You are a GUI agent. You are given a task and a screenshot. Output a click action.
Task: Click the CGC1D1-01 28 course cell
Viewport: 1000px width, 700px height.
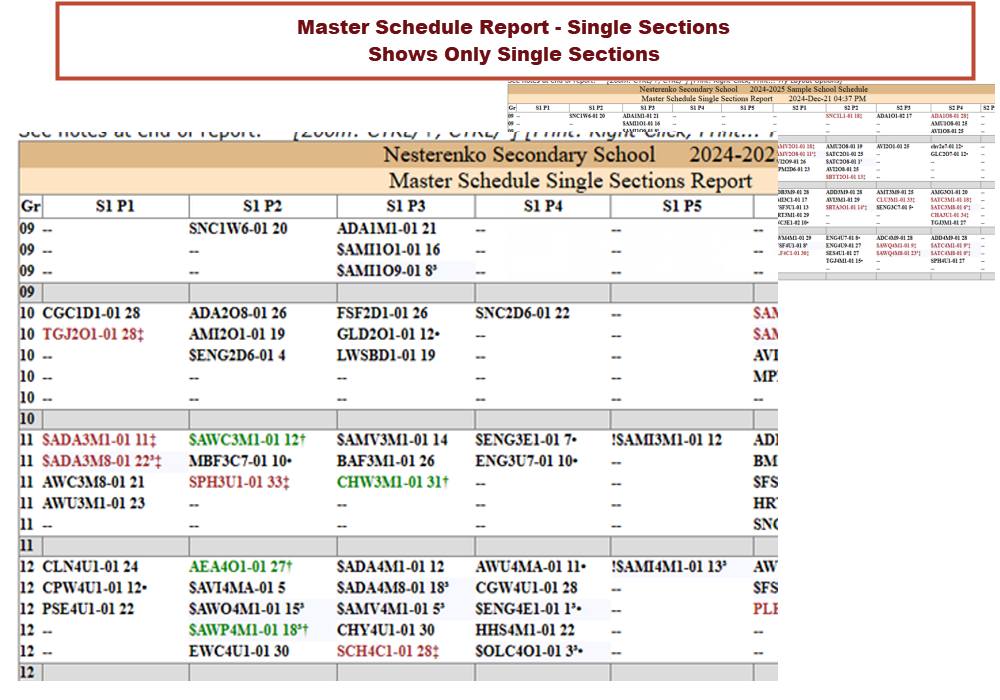pos(91,312)
